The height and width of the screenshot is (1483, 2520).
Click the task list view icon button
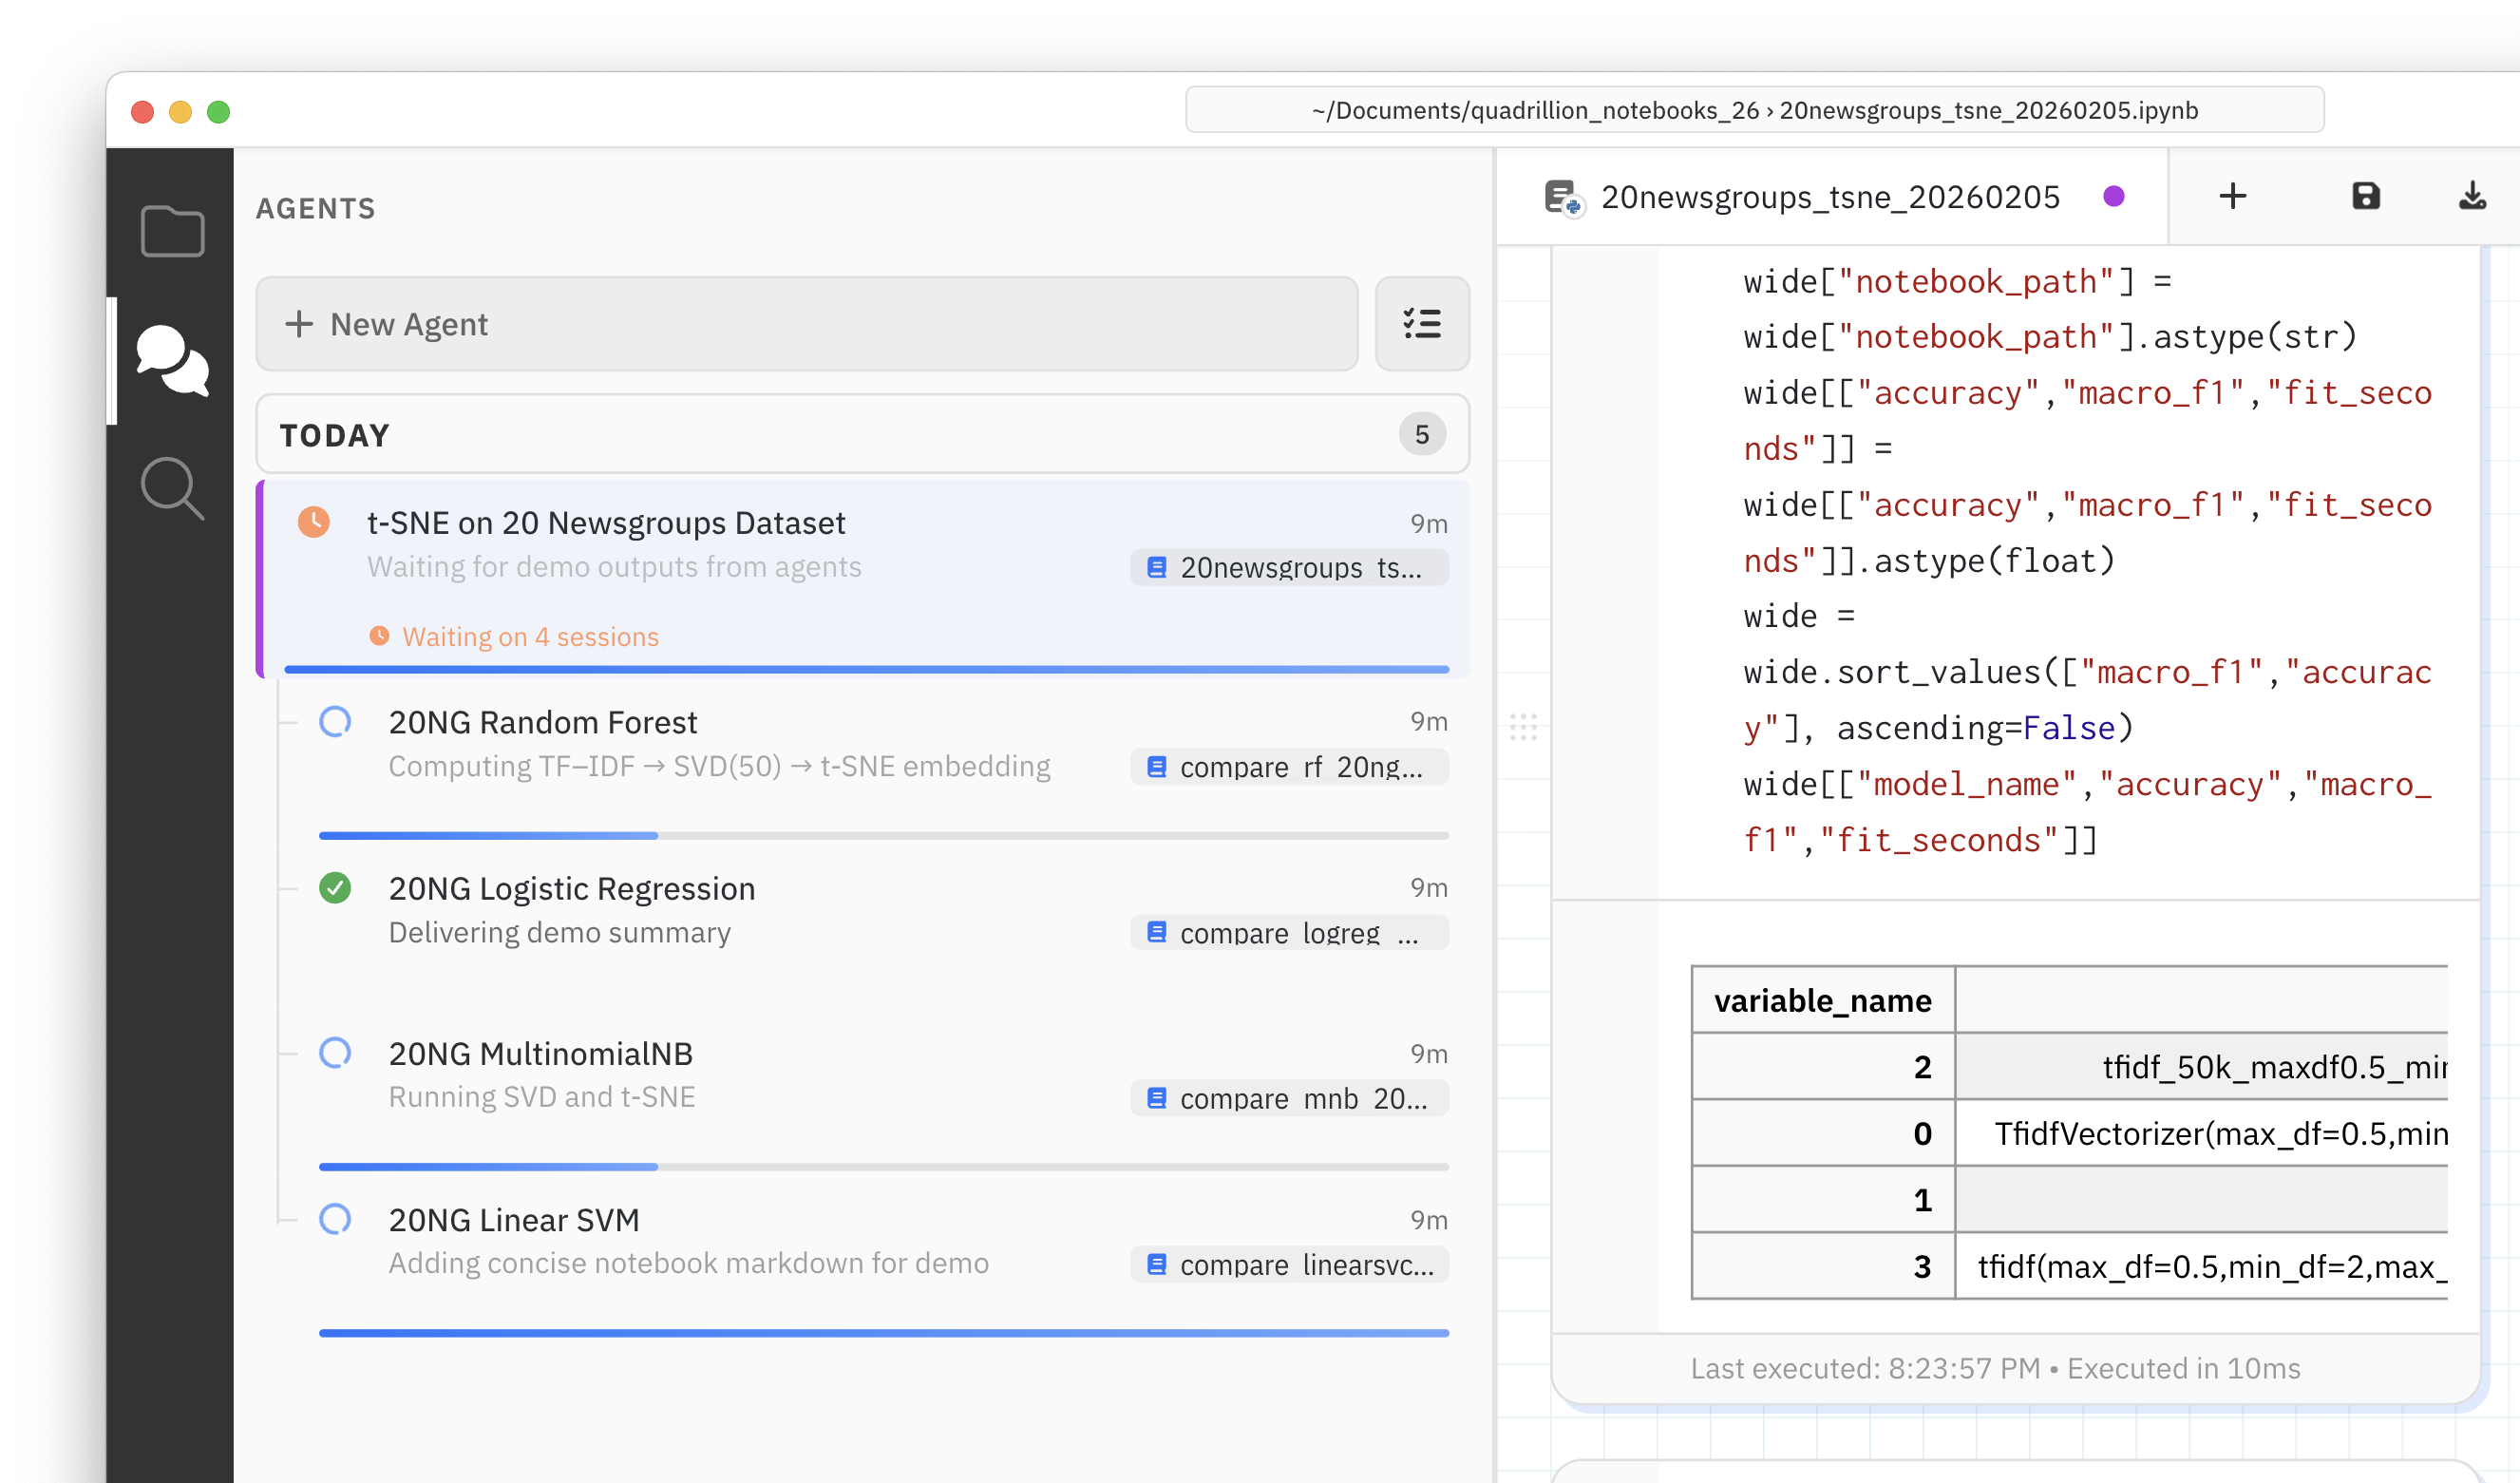point(1421,323)
